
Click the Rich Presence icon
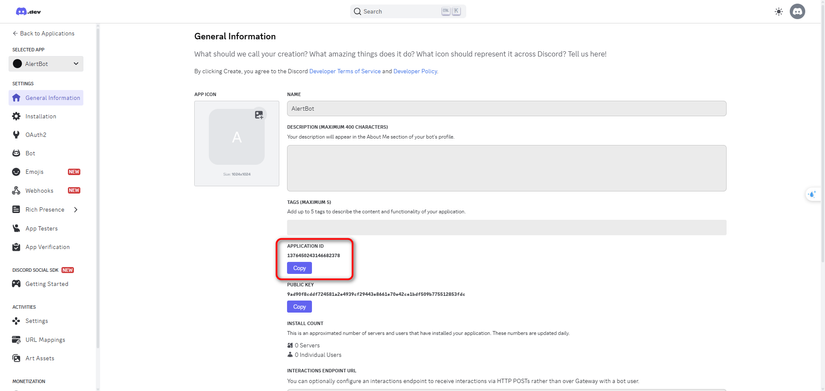(16, 209)
